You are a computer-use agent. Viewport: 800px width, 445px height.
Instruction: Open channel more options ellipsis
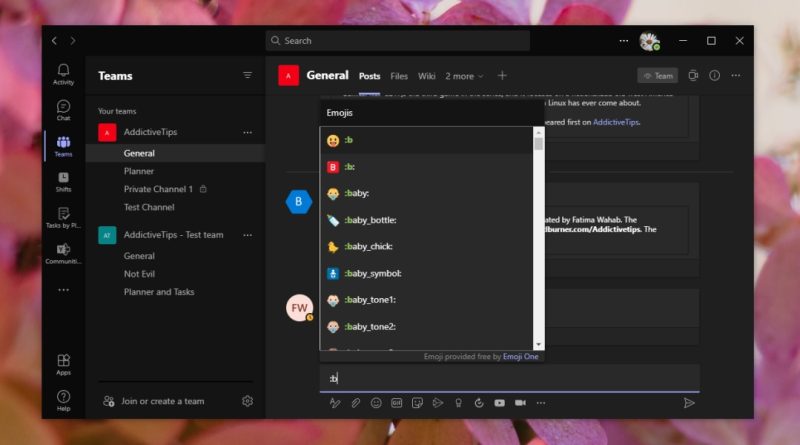(x=736, y=76)
